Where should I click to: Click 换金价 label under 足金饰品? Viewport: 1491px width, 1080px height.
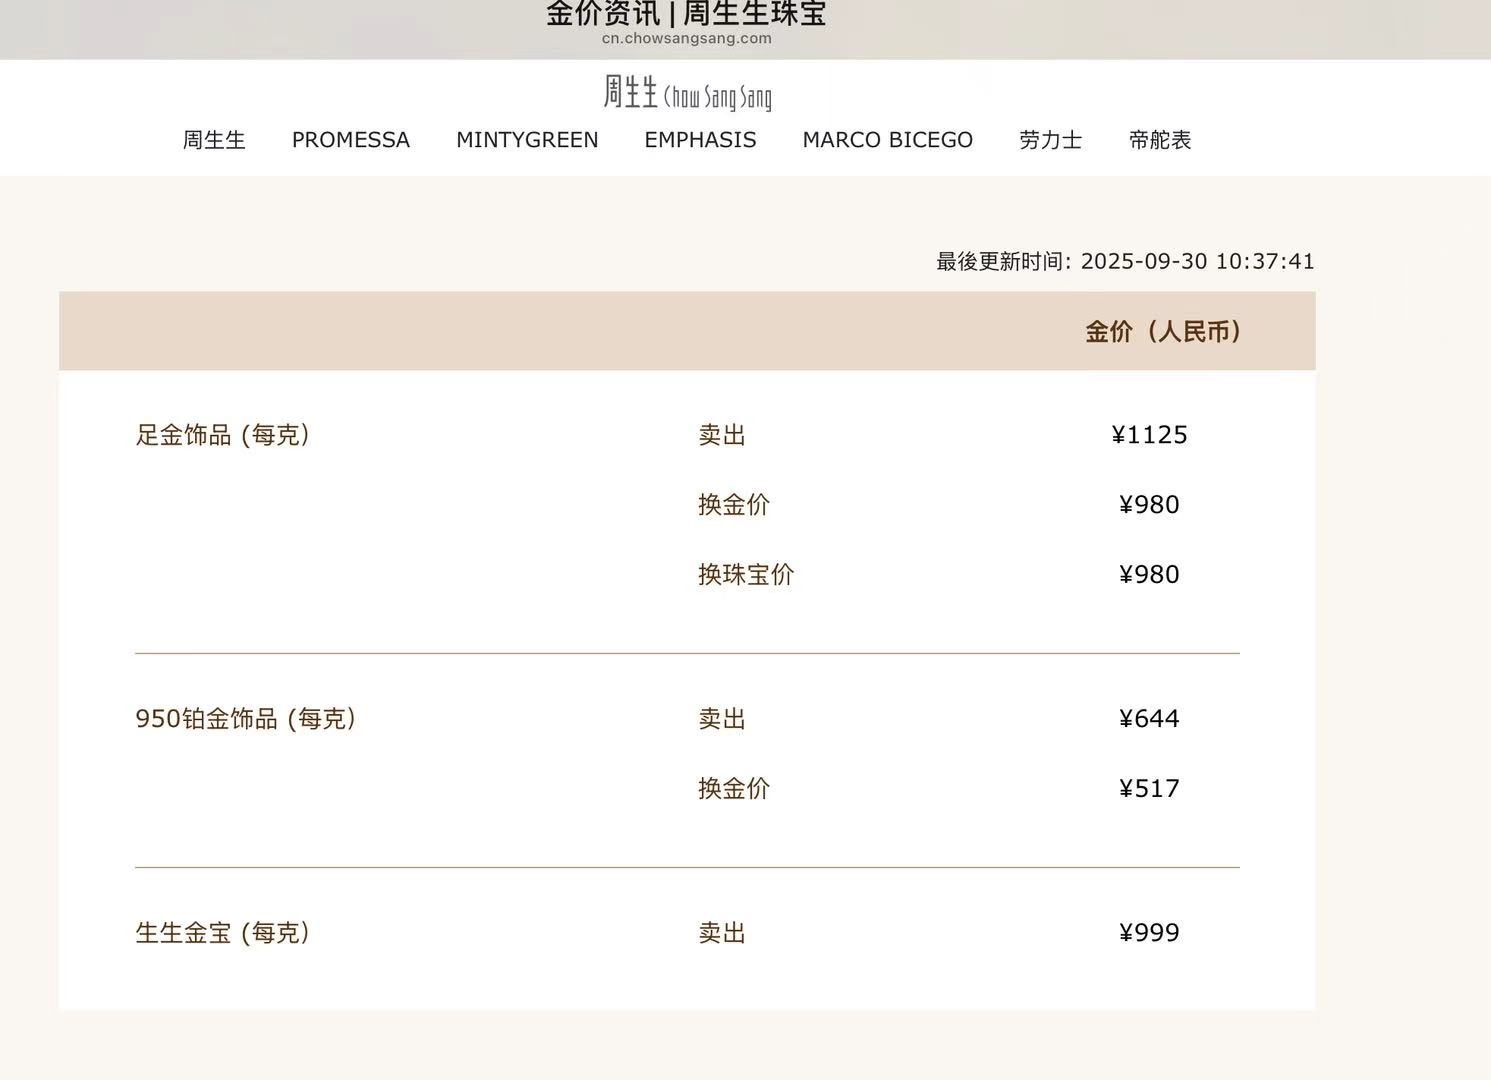734,505
